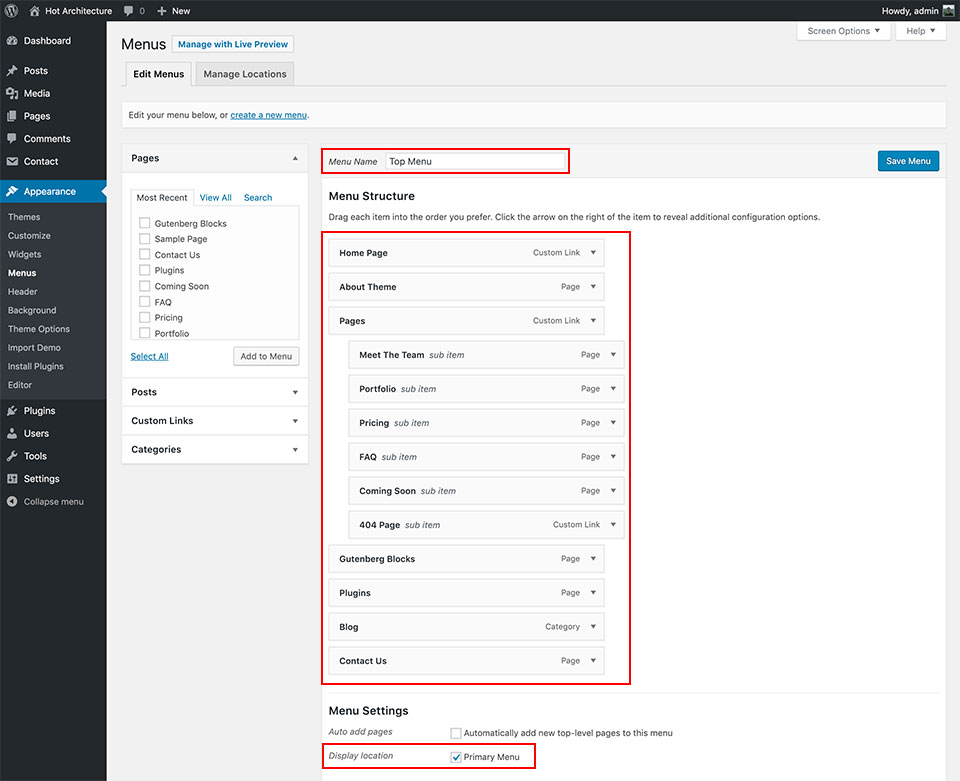
Task: Open the Customize submenu item
Action: pos(29,236)
